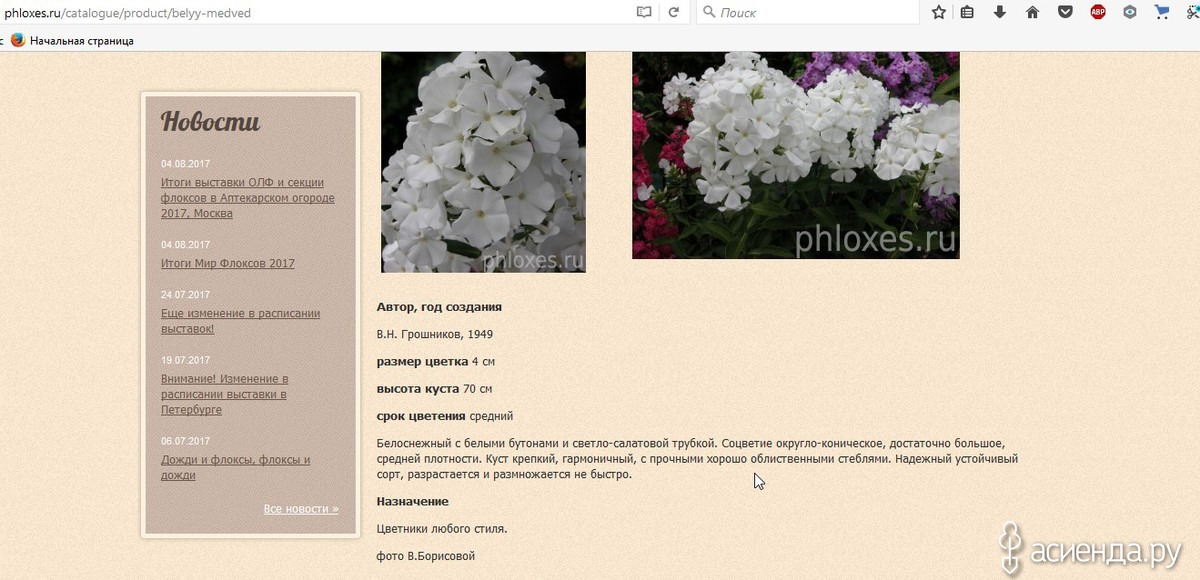Open Еще изменение в расписании выставок link

click(x=240, y=321)
